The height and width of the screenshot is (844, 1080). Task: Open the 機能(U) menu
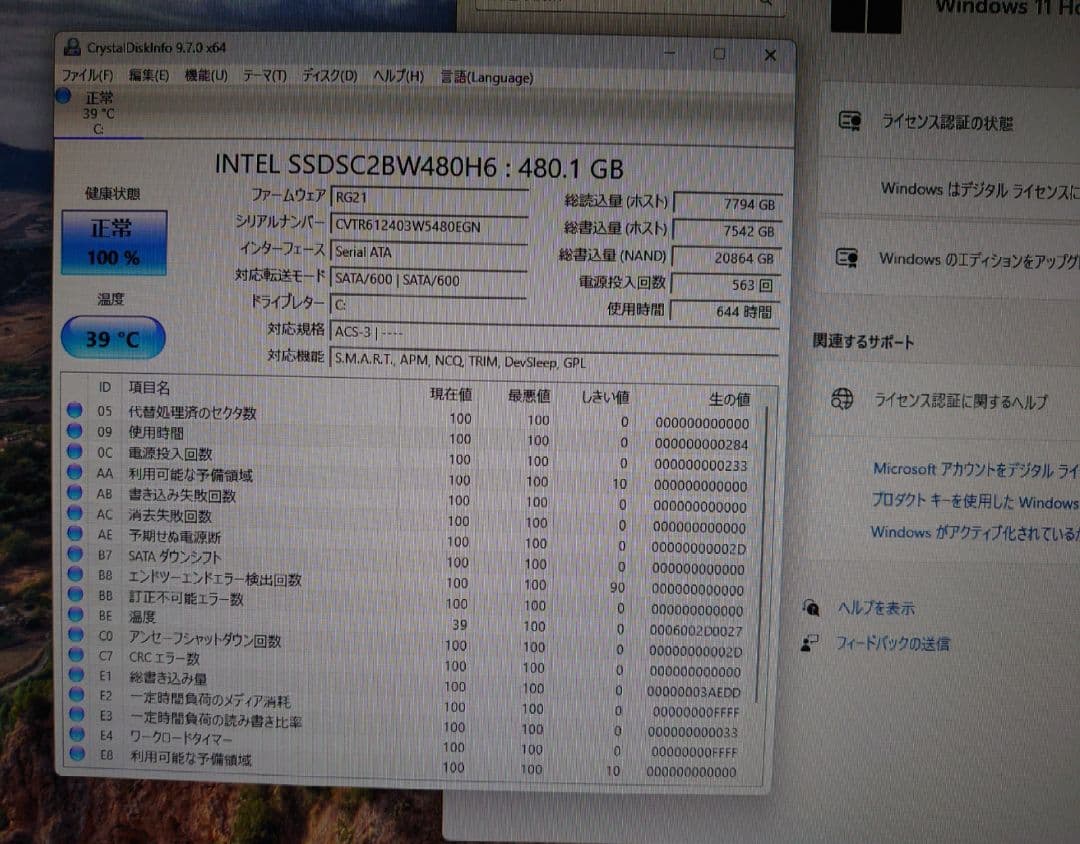[206, 75]
